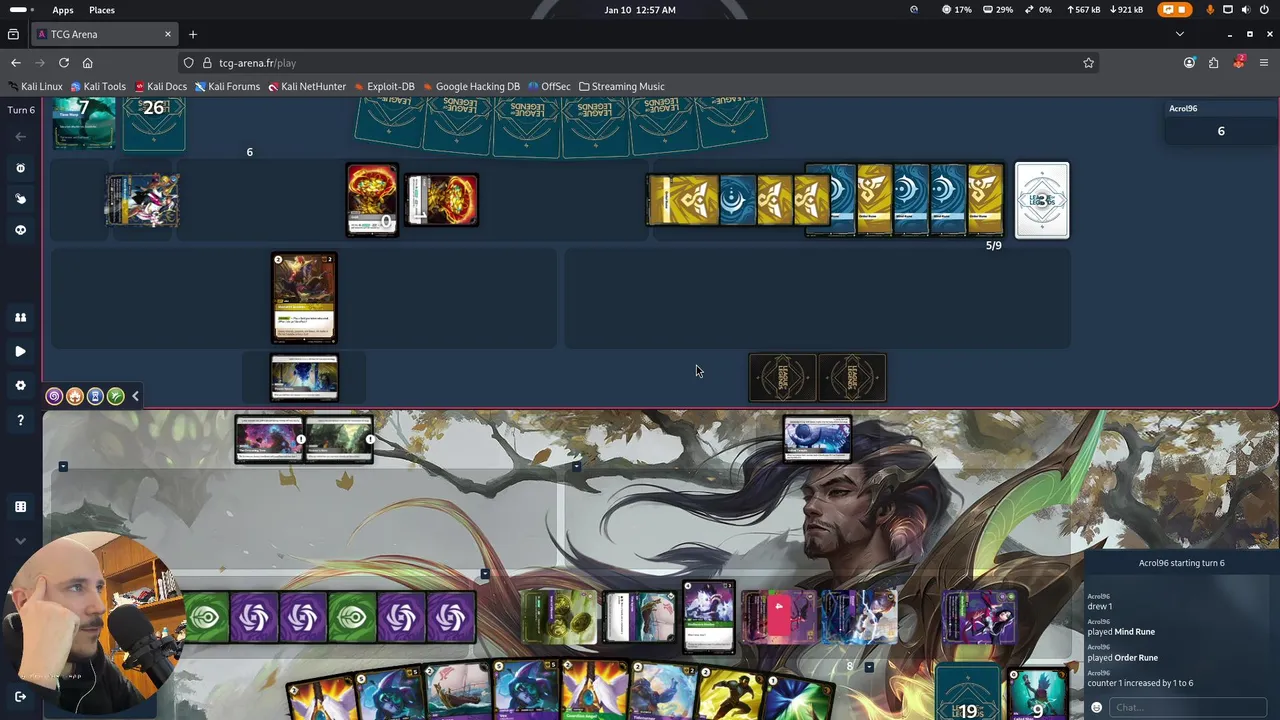Image resolution: width=1280 pixels, height=720 pixels.
Task: Click the pink card with a white bomb marker
Action: point(779,616)
